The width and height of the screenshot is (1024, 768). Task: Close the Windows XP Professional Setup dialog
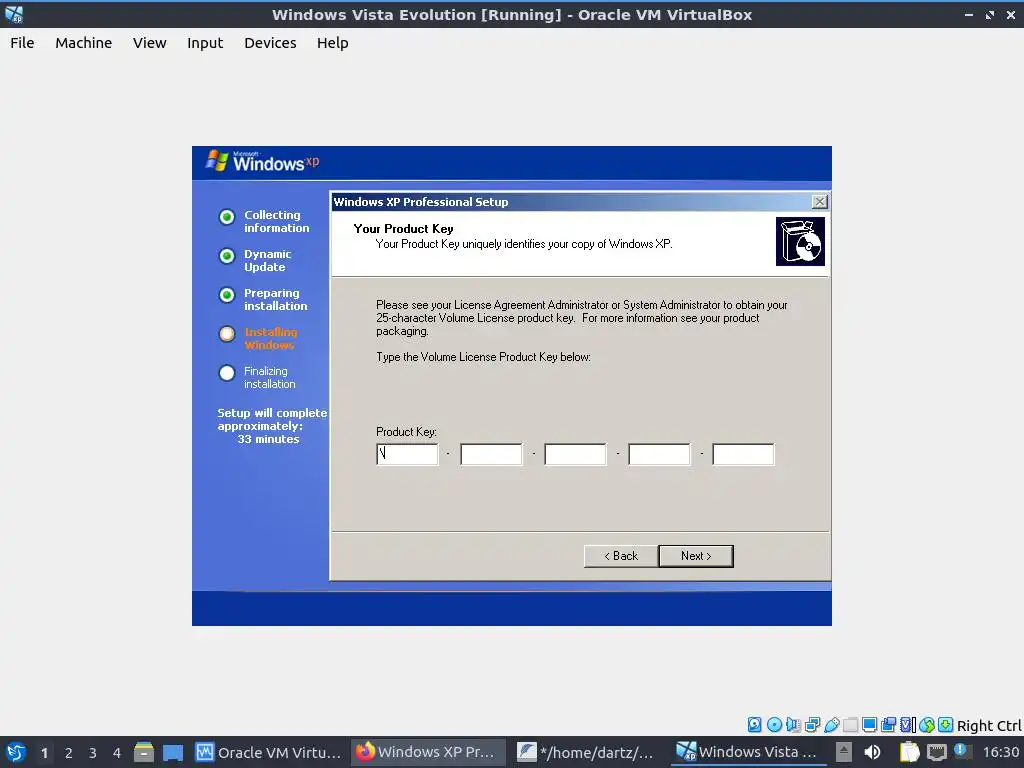tap(820, 202)
